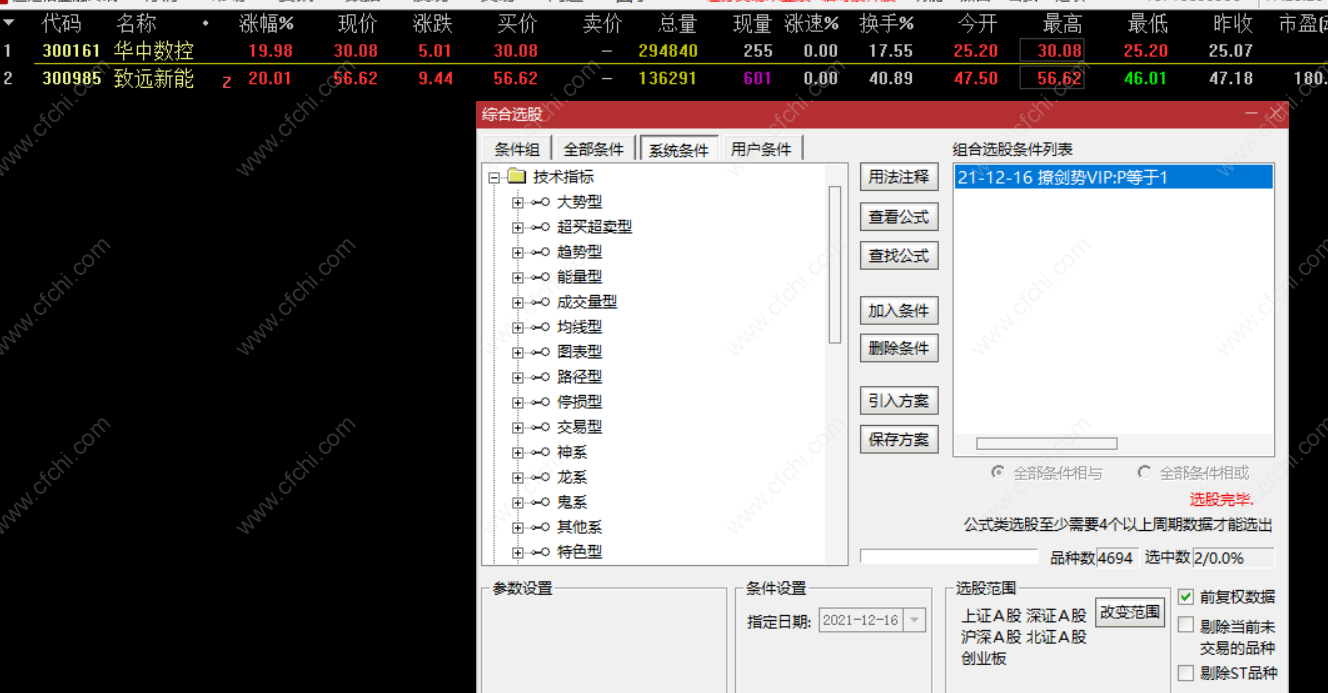Screen dimensions: 1328x693
Task: Sort by the 总量 column header
Action: pyautogui.click(x=677, y=23)
